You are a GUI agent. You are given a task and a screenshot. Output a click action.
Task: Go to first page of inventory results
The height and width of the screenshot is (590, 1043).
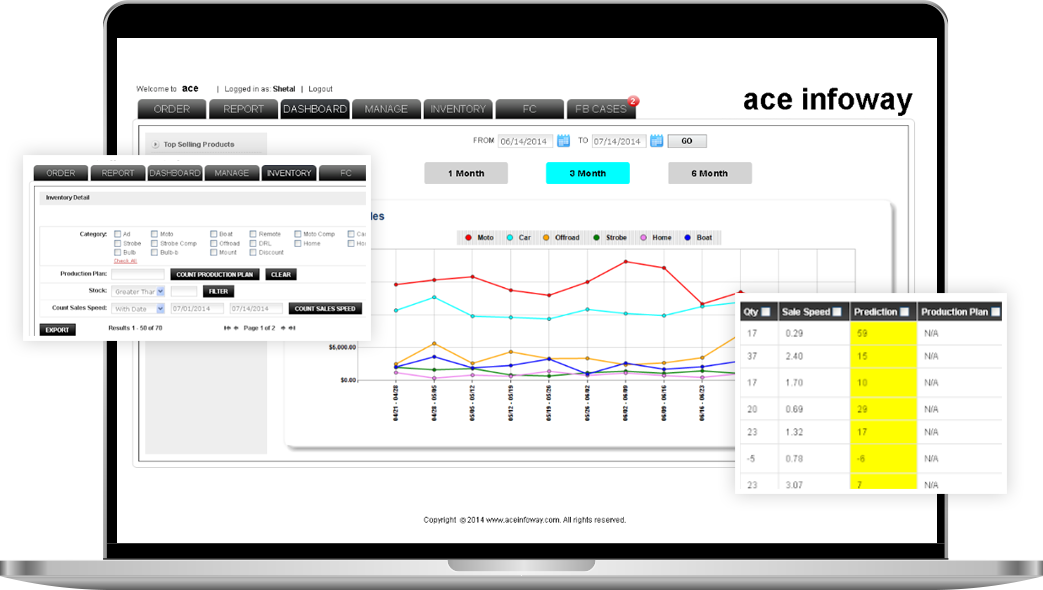click(227, 328)
